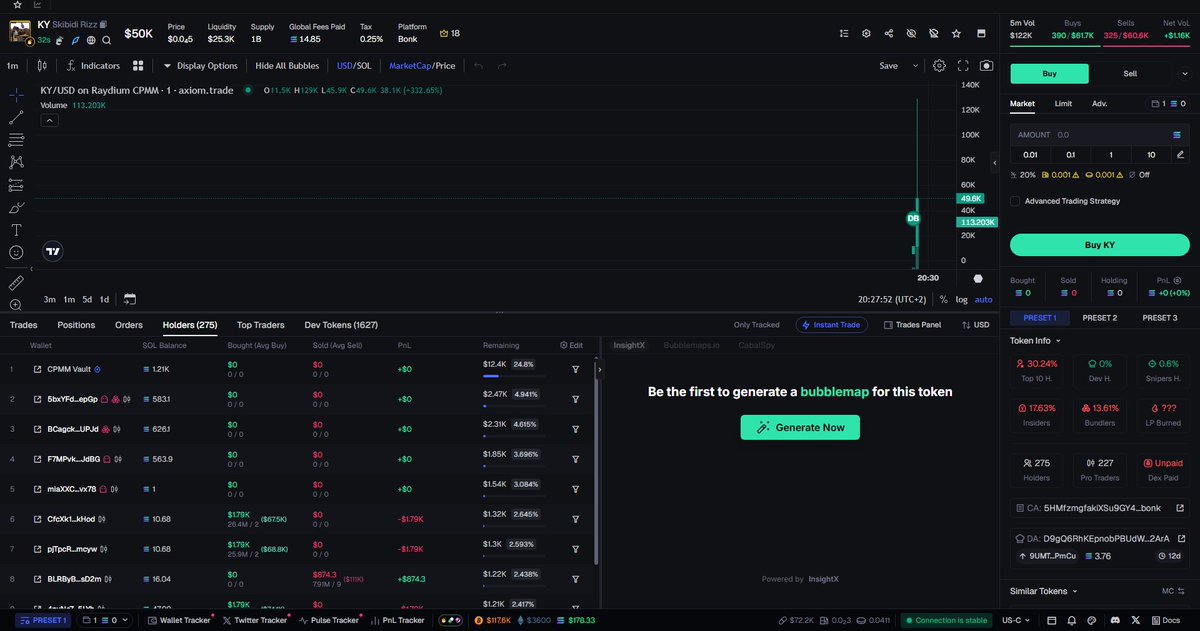Select the Sell button
Image resolution: width=1200 pixels, height=631 pixels.
[x=1130, y=73]
